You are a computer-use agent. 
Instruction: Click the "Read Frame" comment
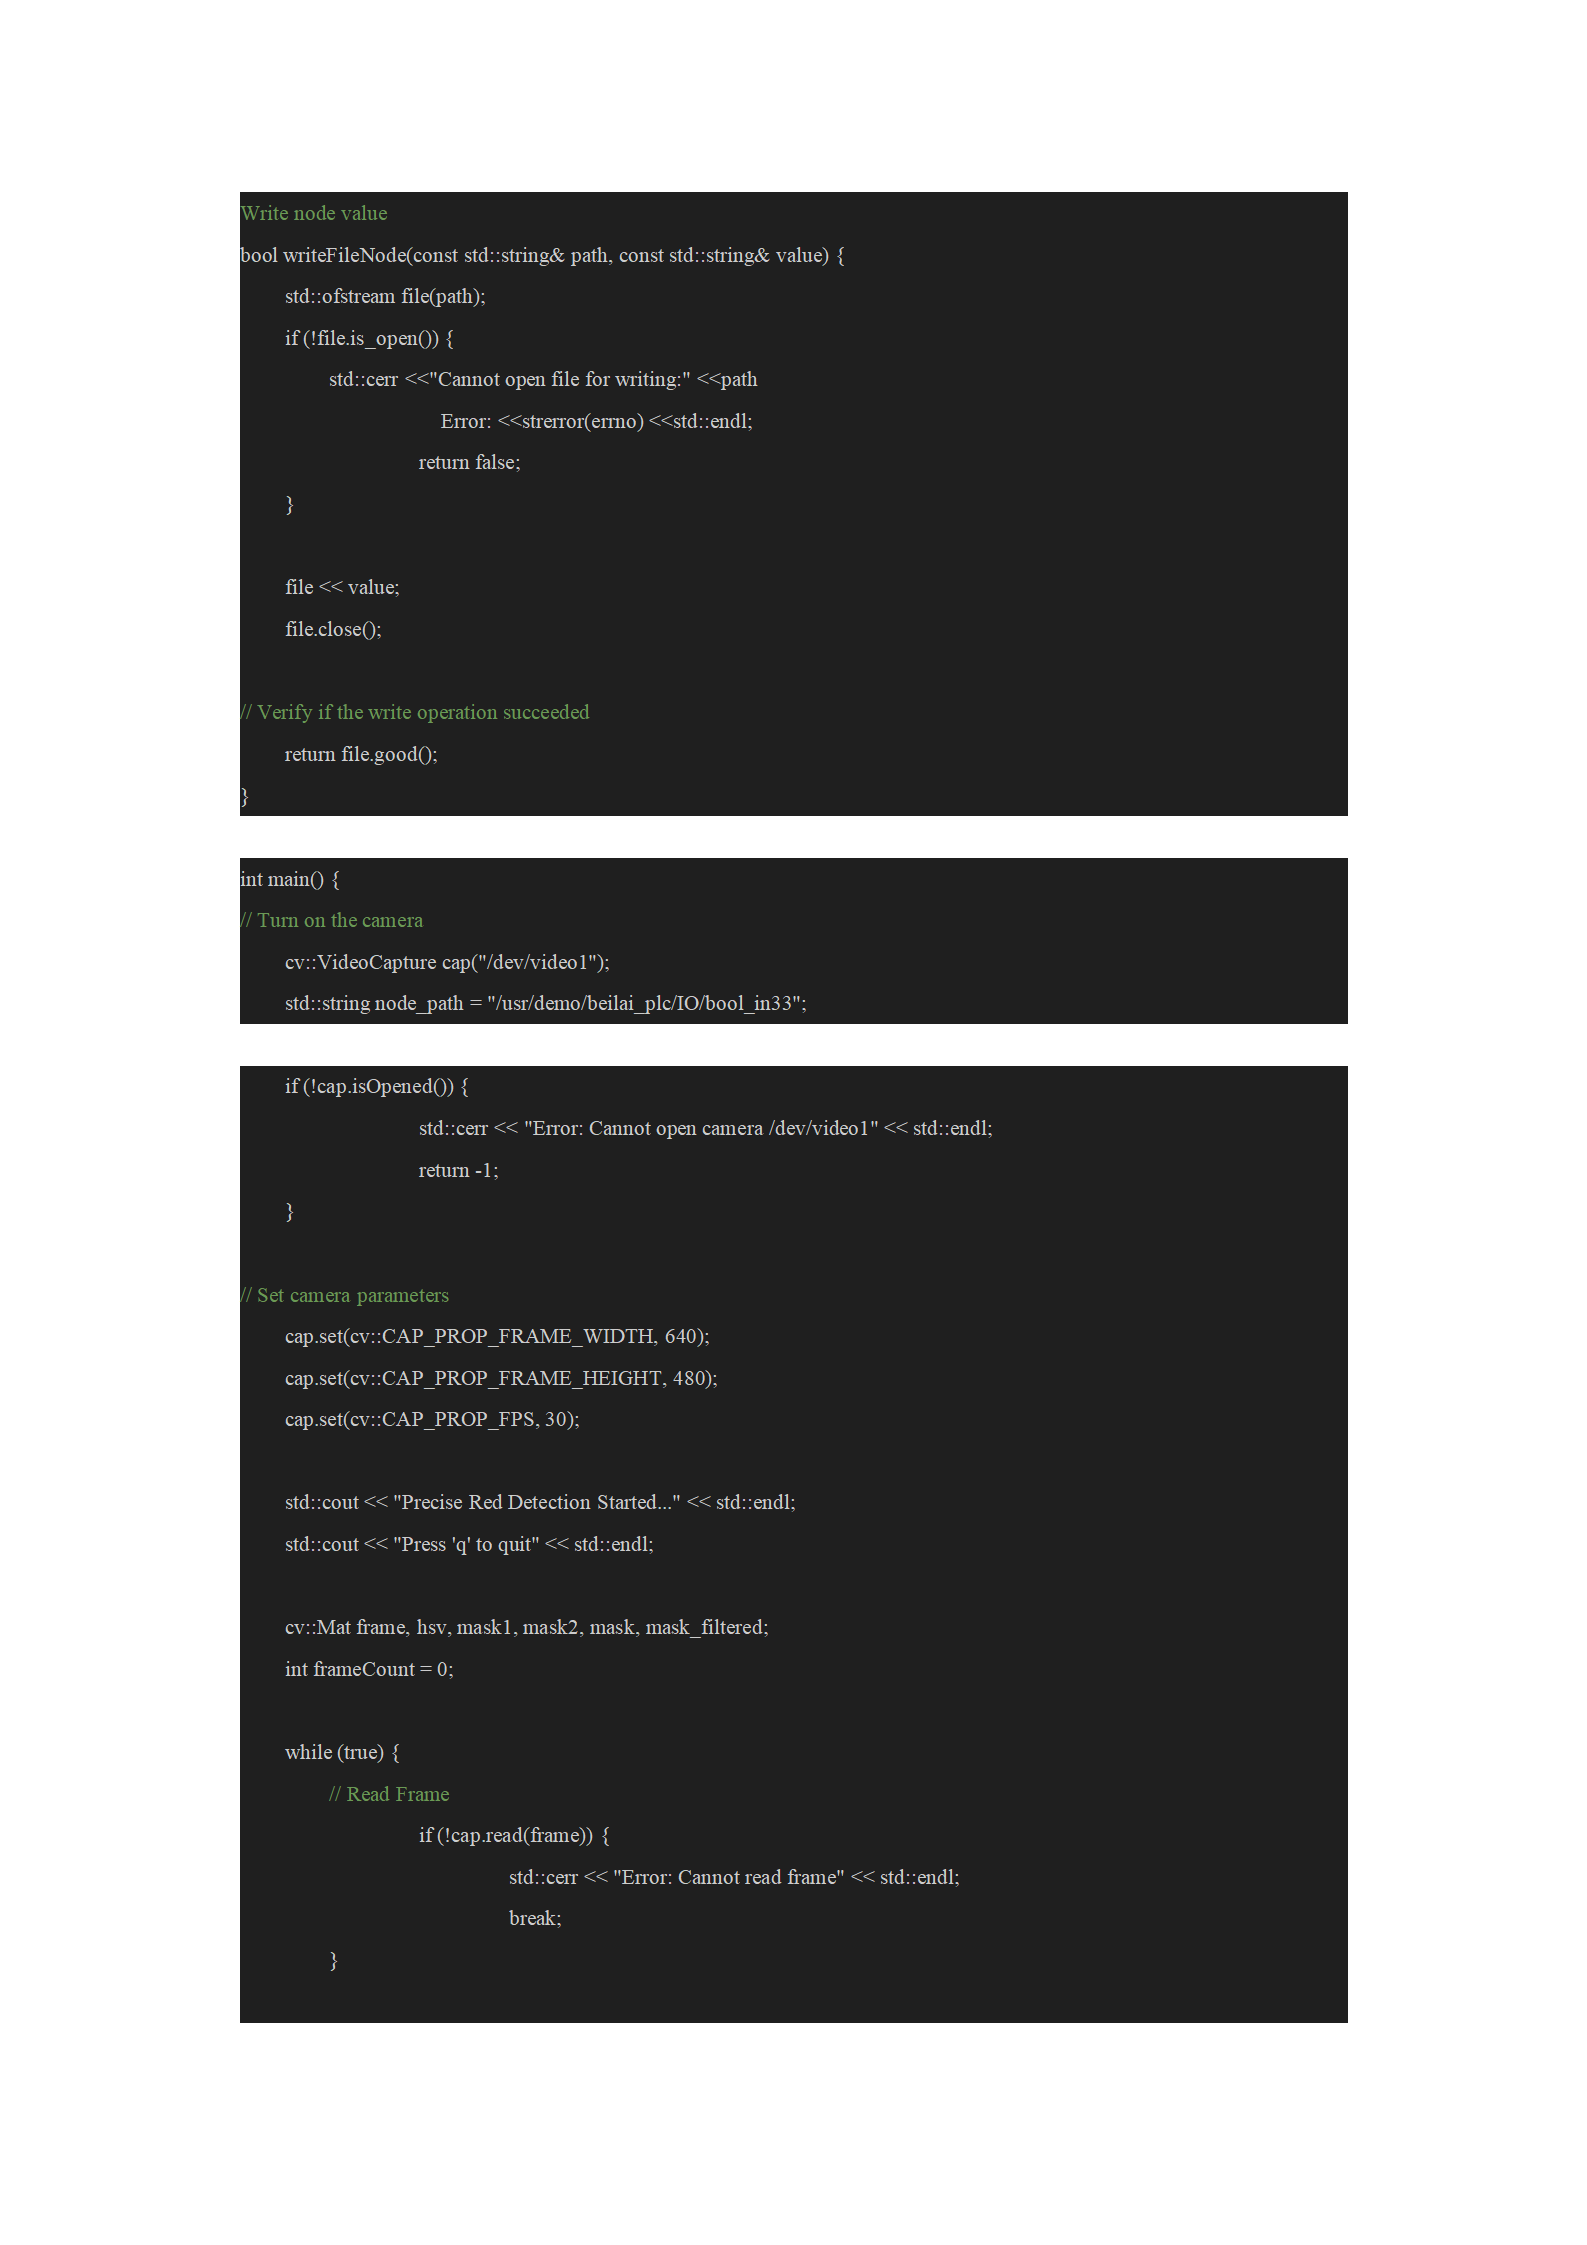(x=389, y=1794)
